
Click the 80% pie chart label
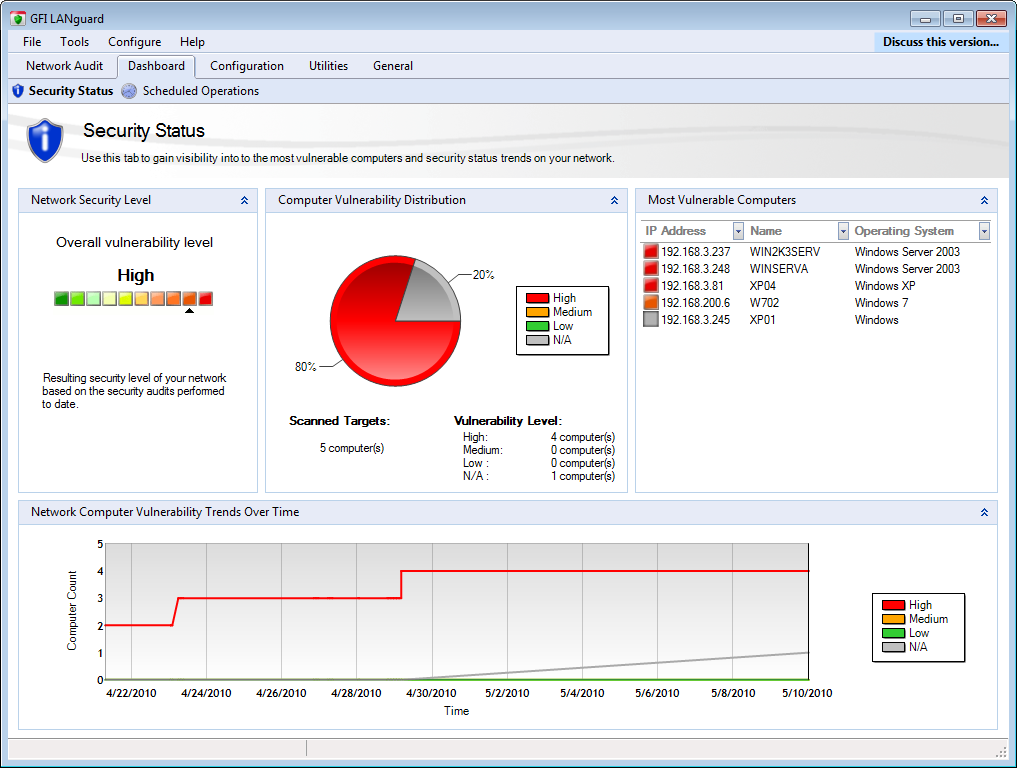305,367
